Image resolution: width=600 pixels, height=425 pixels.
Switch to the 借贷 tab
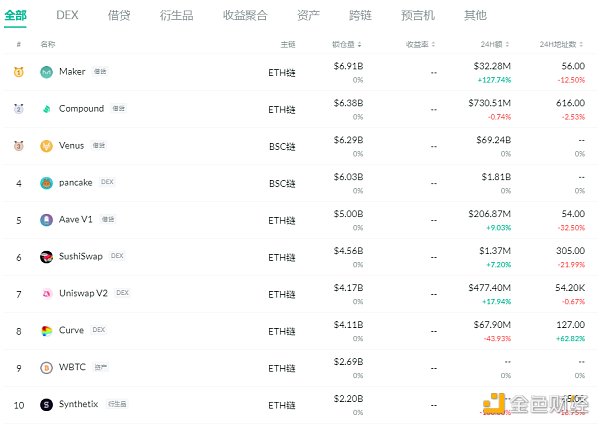pos(119,15)
